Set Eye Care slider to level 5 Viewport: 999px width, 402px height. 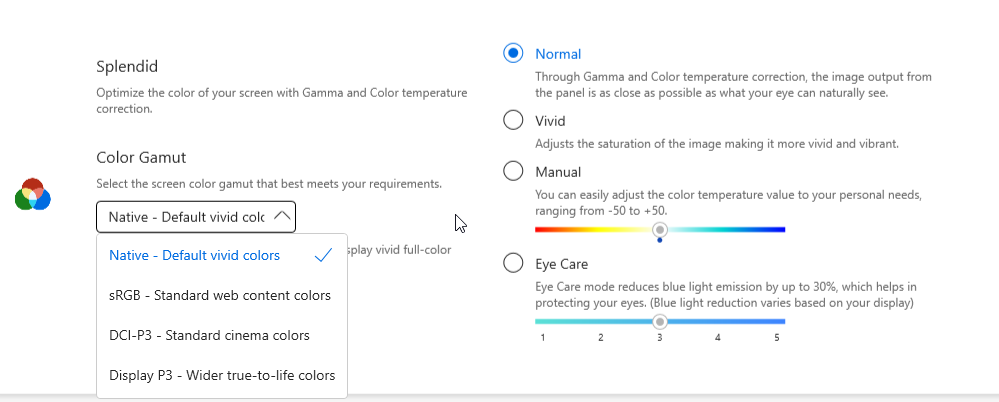click(x=777, y=321)
